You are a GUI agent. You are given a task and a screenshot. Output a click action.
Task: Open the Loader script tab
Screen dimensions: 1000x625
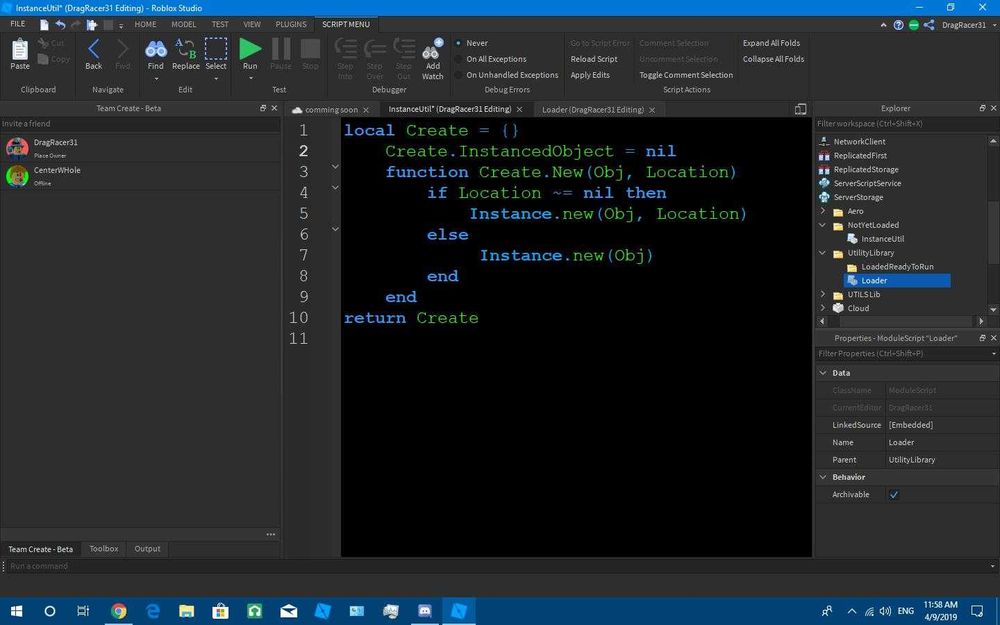592,110
